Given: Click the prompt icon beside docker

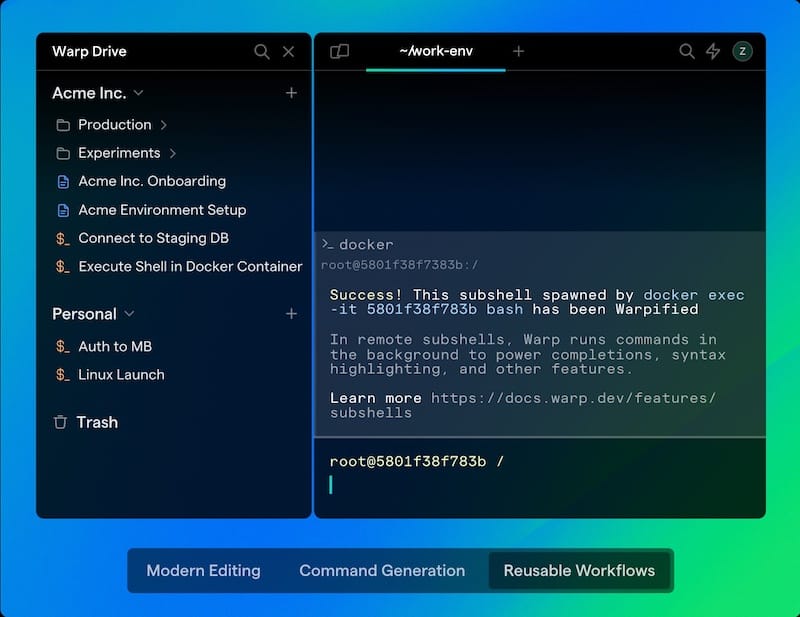Looking at the screenshot, I should point(328,244).
